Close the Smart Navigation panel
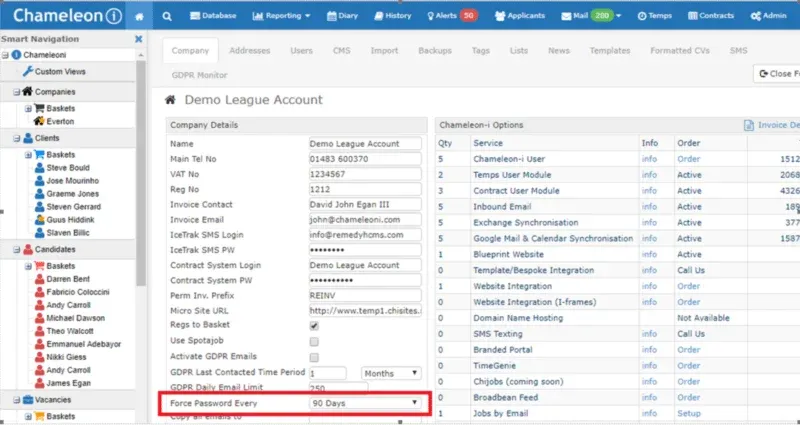The height and width of the screenshot is (425, 800). (x=138, y=39)
